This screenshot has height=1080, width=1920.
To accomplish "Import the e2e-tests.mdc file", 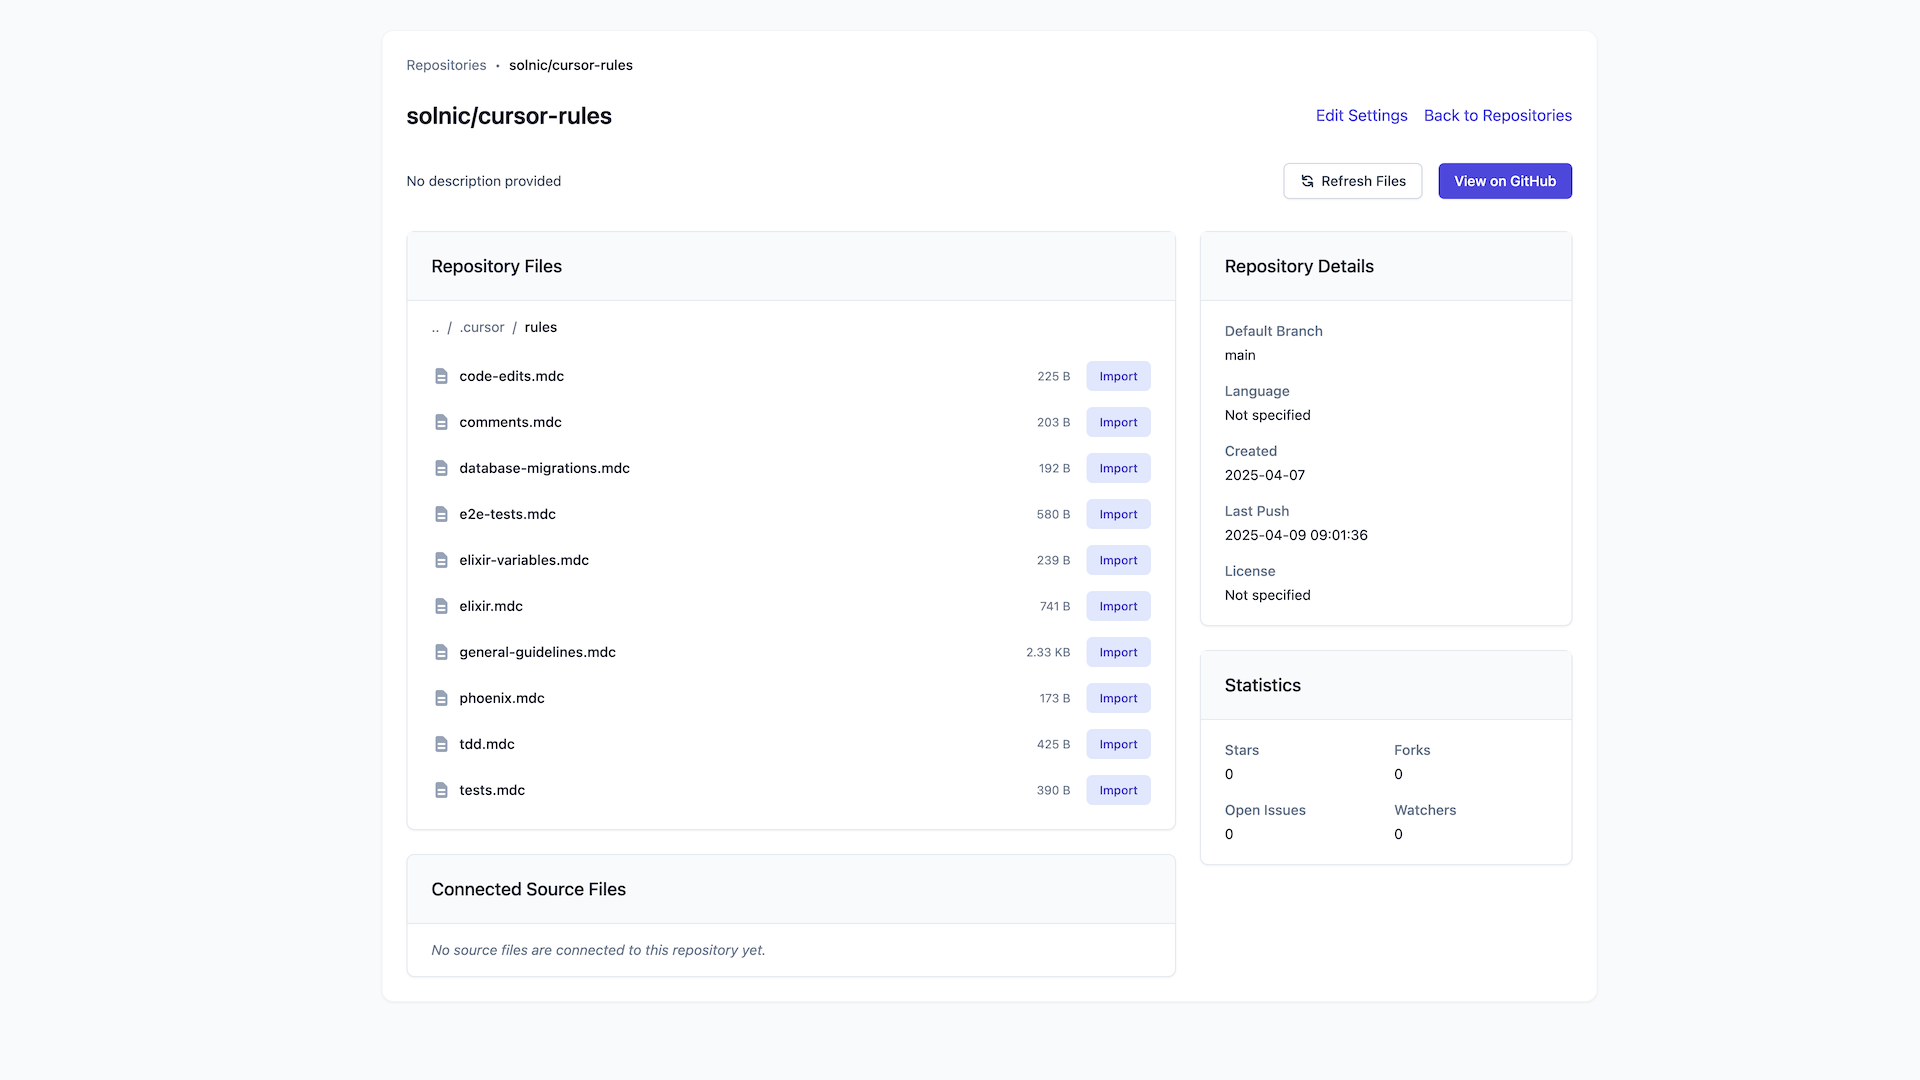I will (x=1117, y=514).
